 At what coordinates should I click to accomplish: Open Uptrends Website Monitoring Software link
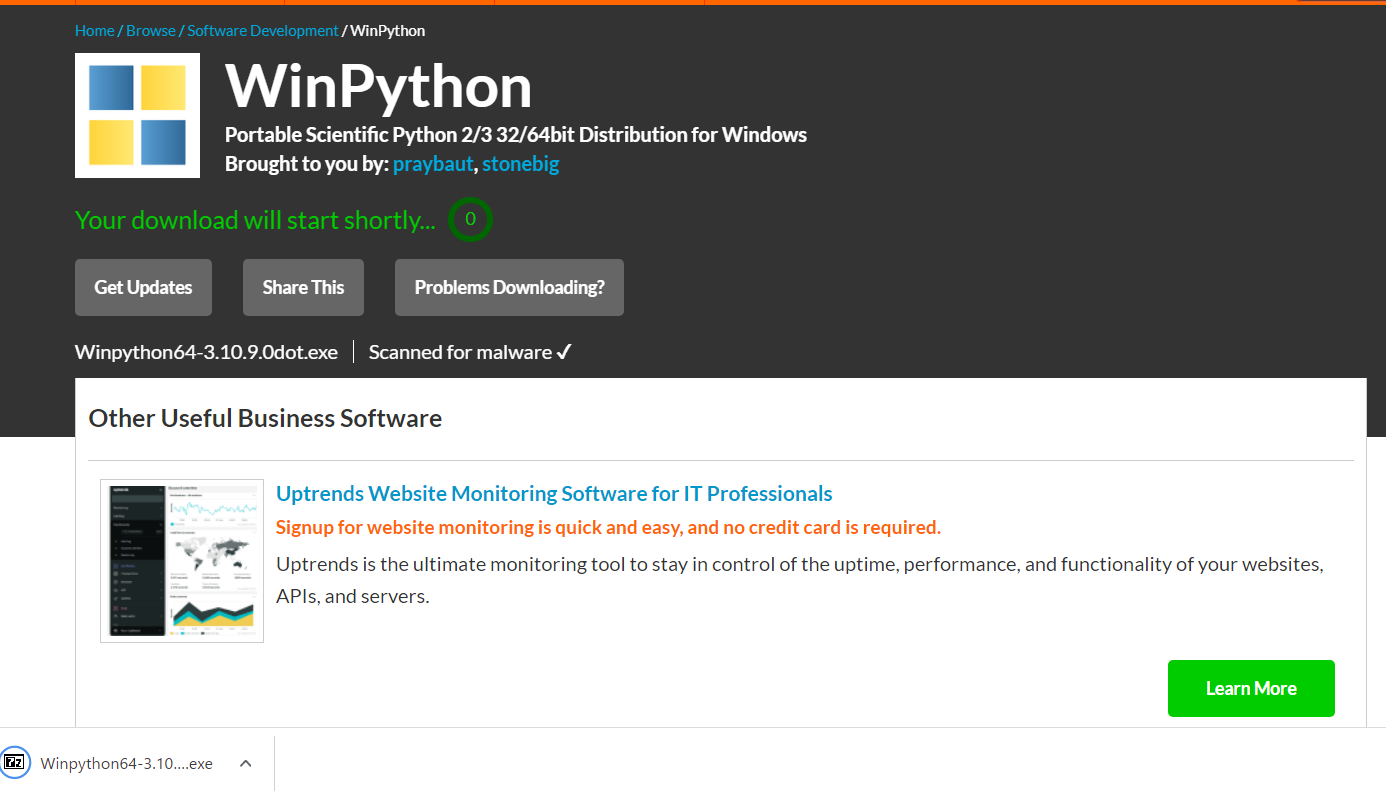click(554, 493)
